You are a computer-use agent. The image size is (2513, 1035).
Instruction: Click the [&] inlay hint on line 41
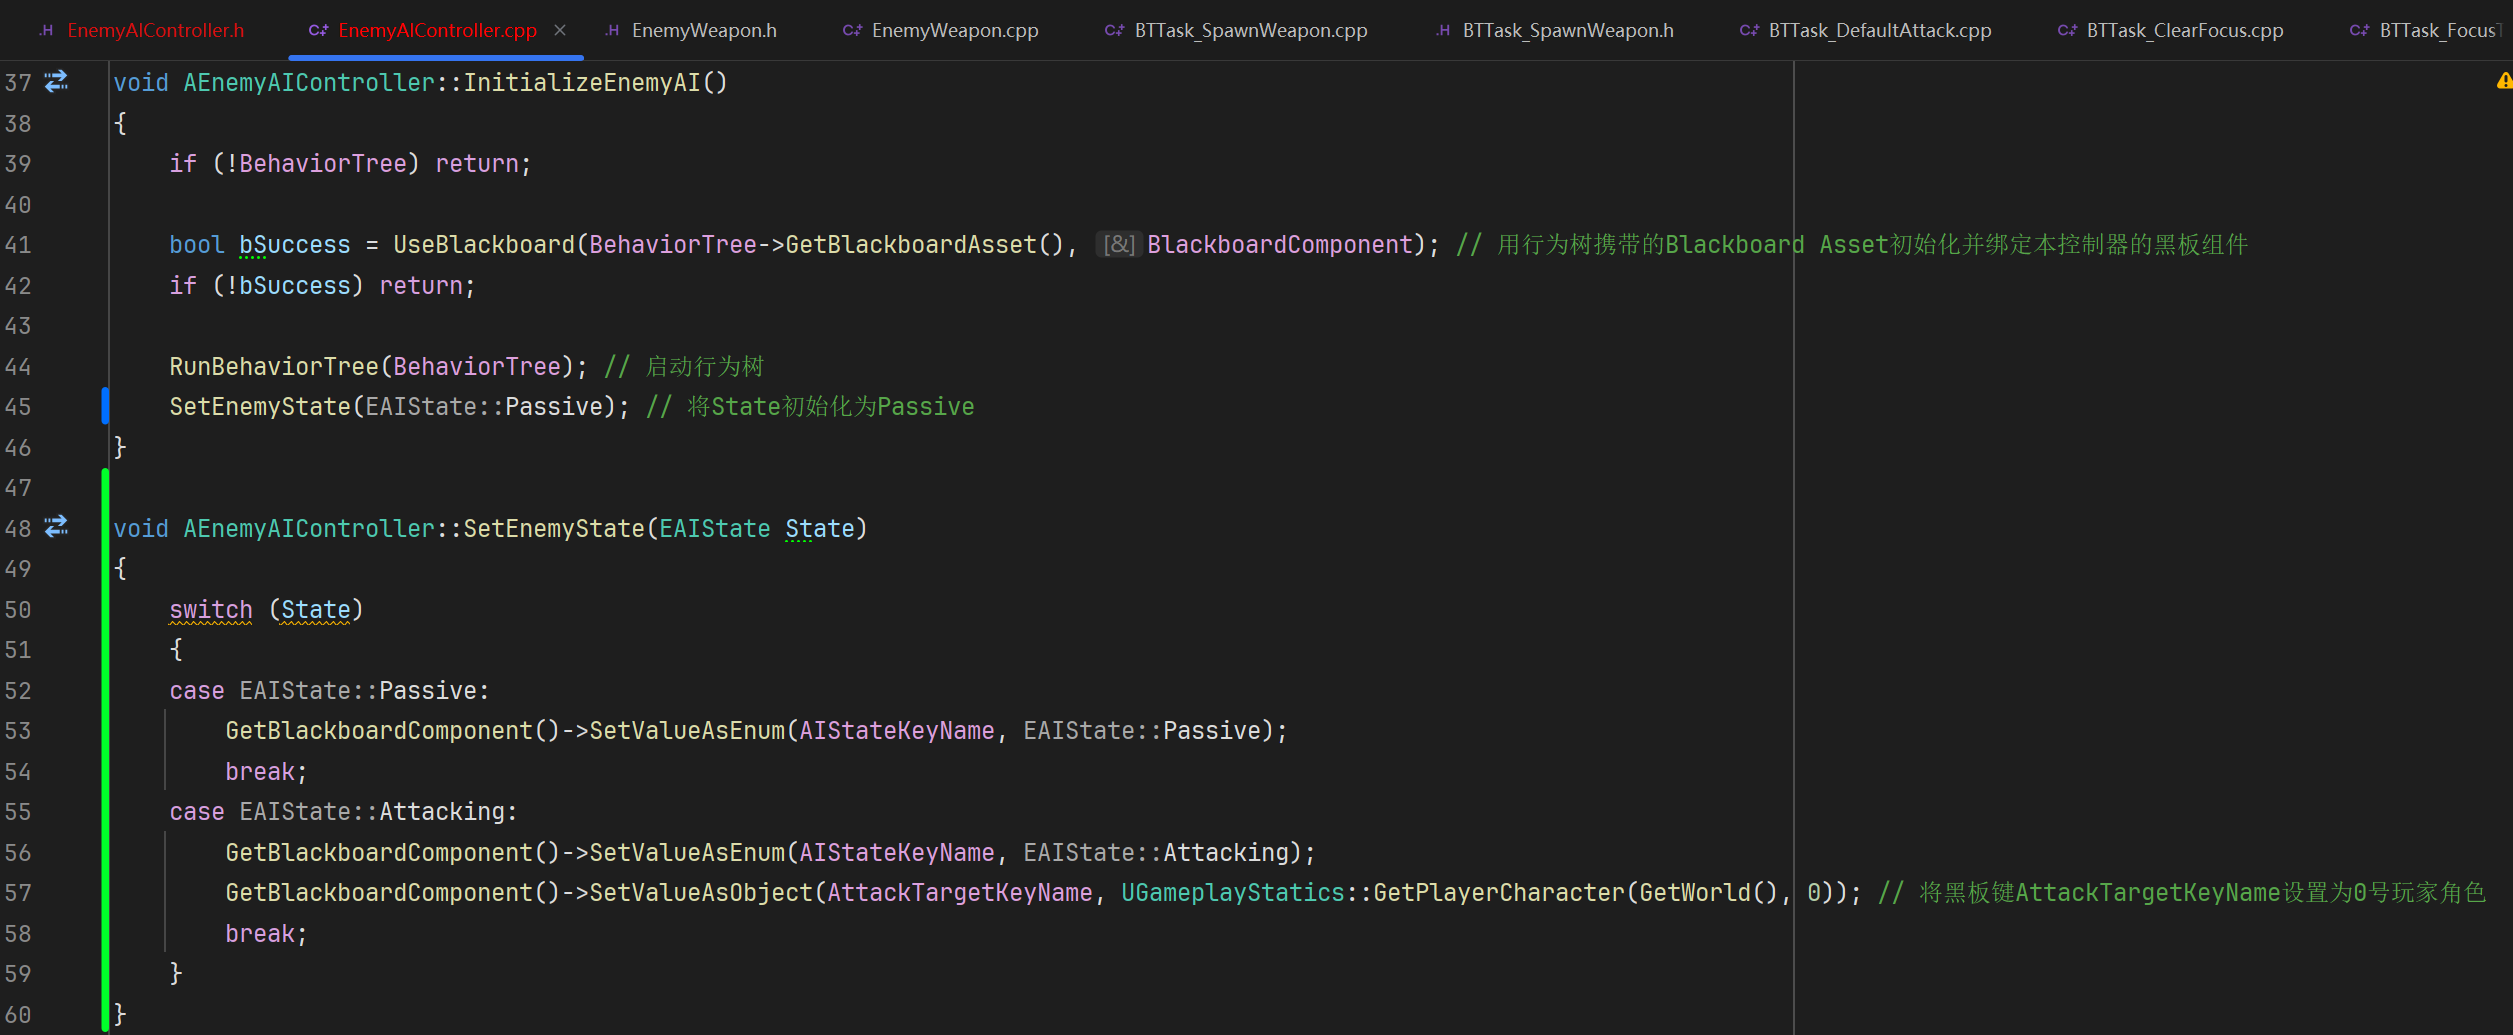click(x=1119, y=244)
